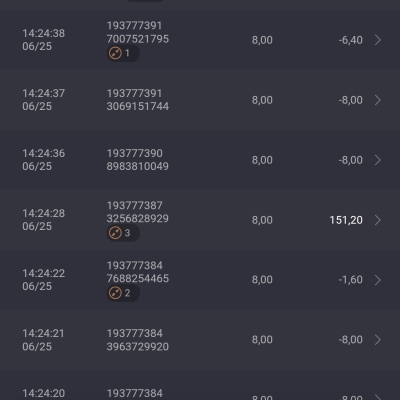
Task: Open the free spins badge showing 2
Action: [123, 293]
